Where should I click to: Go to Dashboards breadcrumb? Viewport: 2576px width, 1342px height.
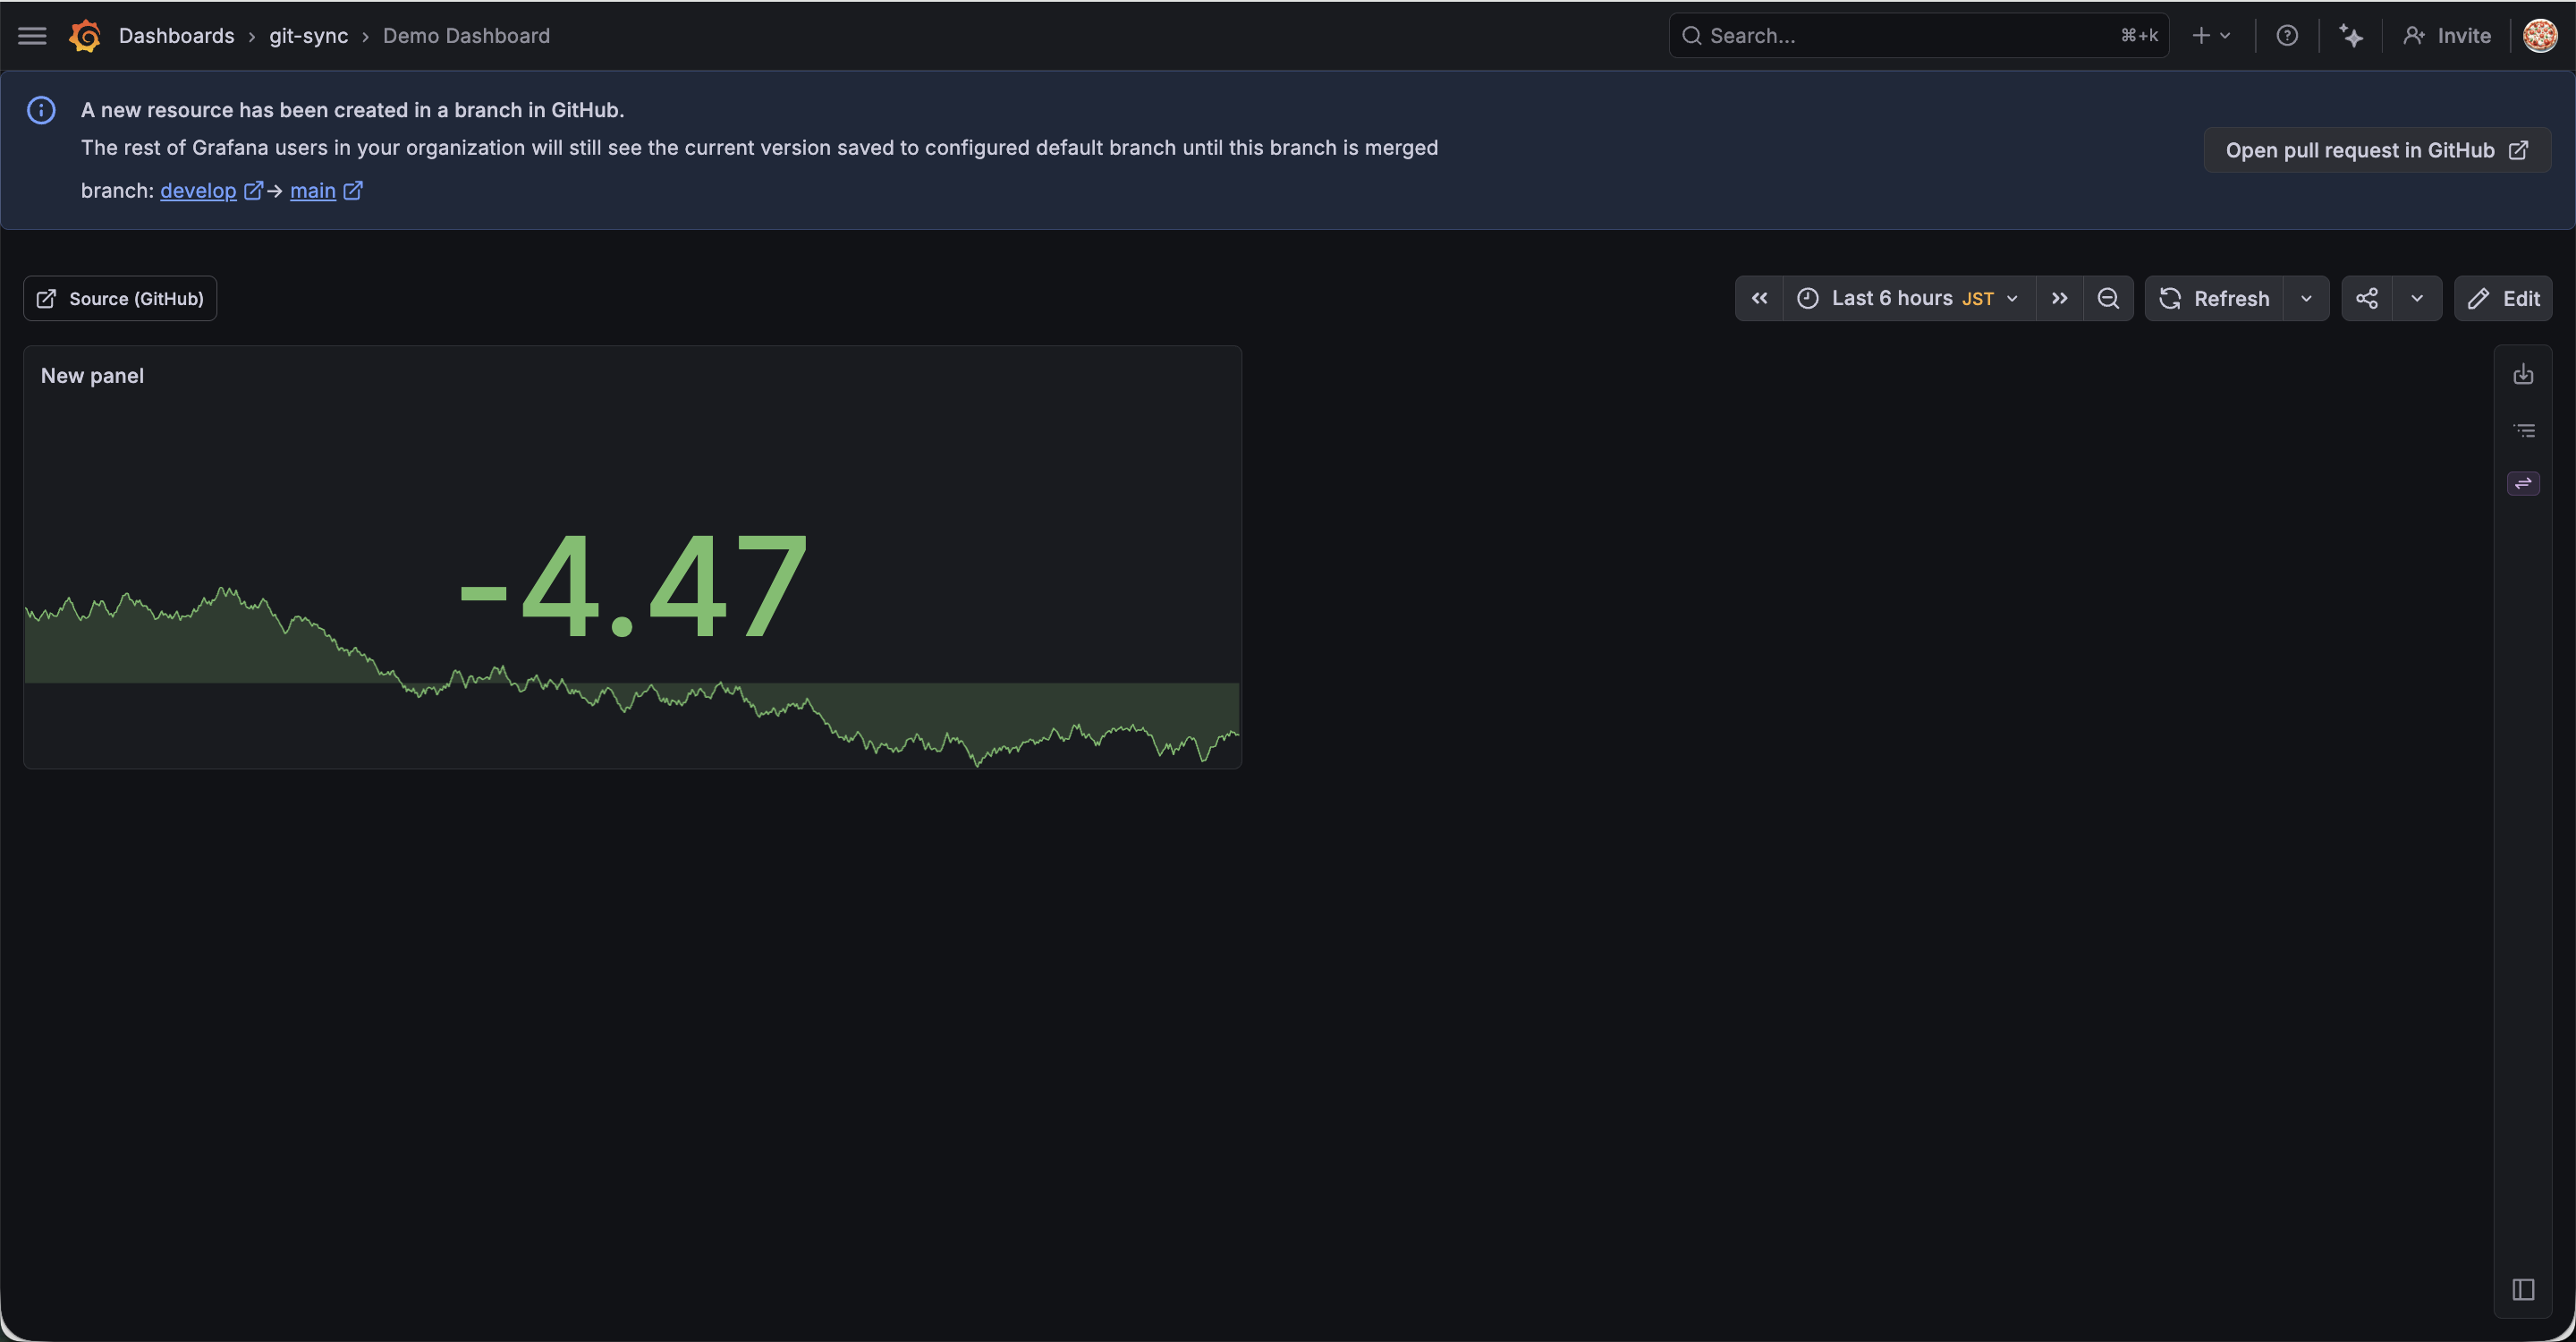[x=176, y=36]
